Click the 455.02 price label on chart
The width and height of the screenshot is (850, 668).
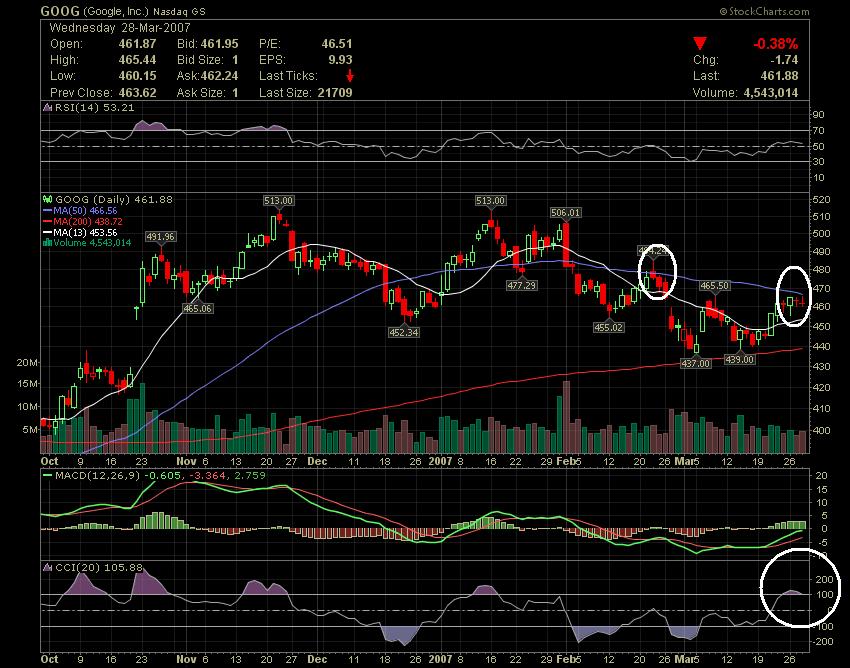[x=608, y=327]
